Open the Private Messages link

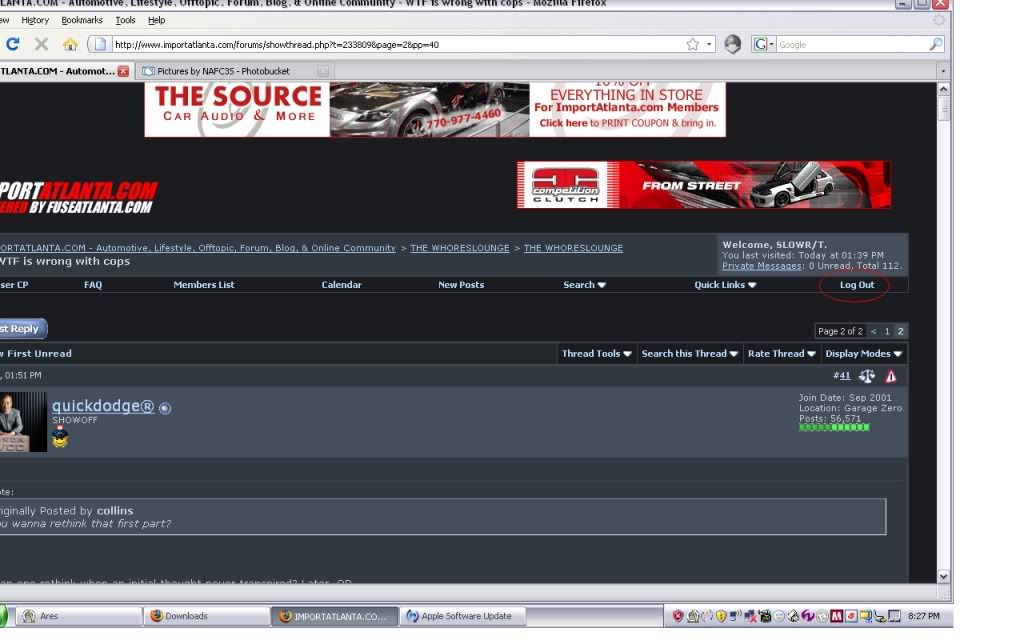761,266
